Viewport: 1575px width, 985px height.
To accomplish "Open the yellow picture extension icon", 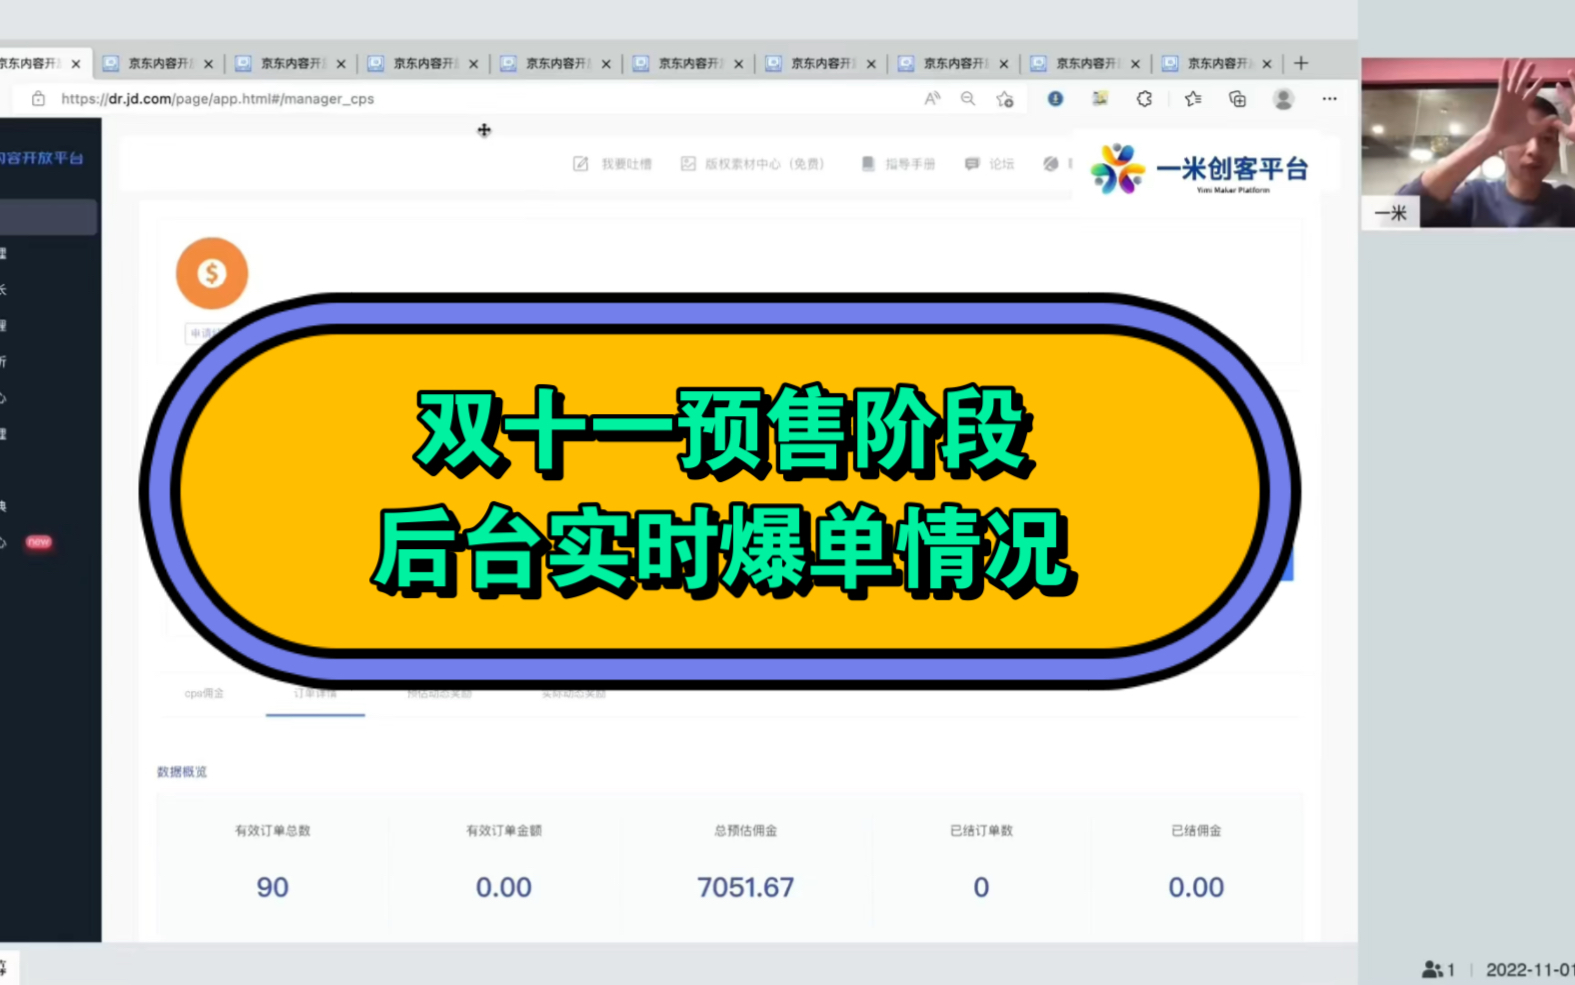I will (x=1100, y=99).
